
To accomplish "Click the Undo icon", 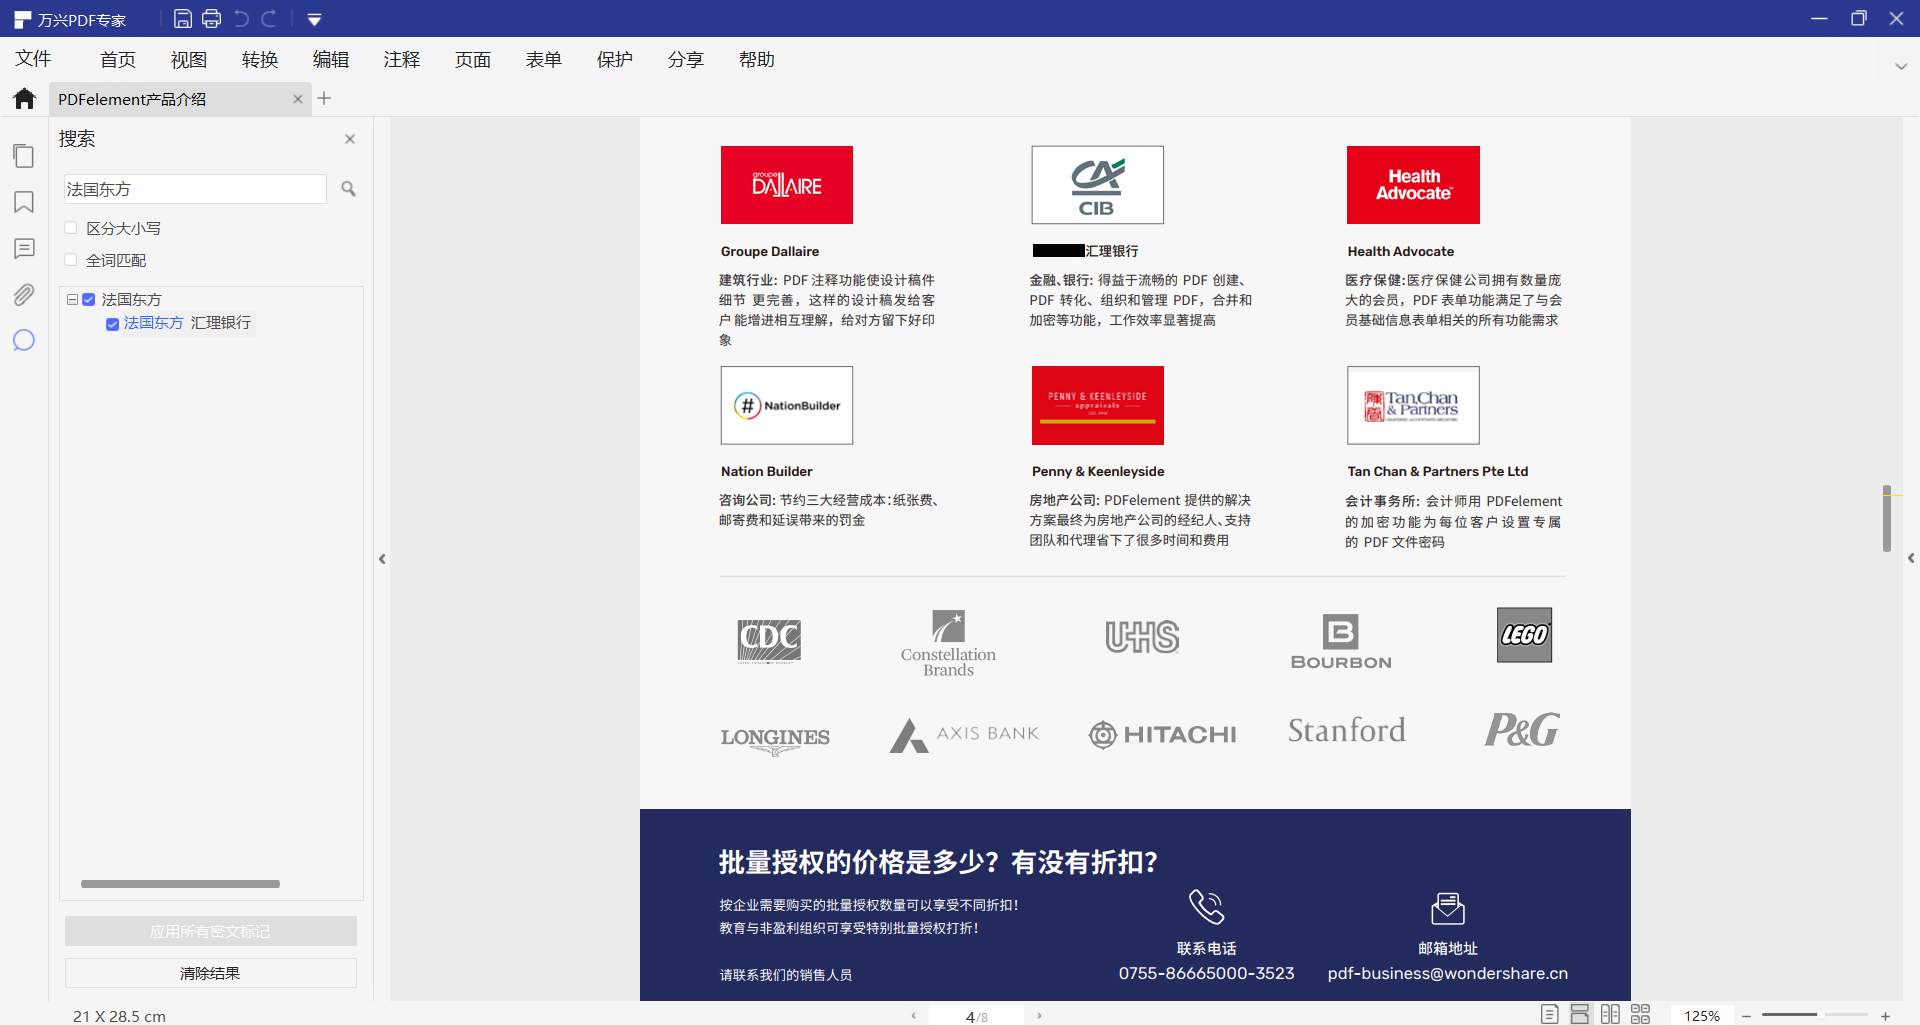I will click(240, 18).
